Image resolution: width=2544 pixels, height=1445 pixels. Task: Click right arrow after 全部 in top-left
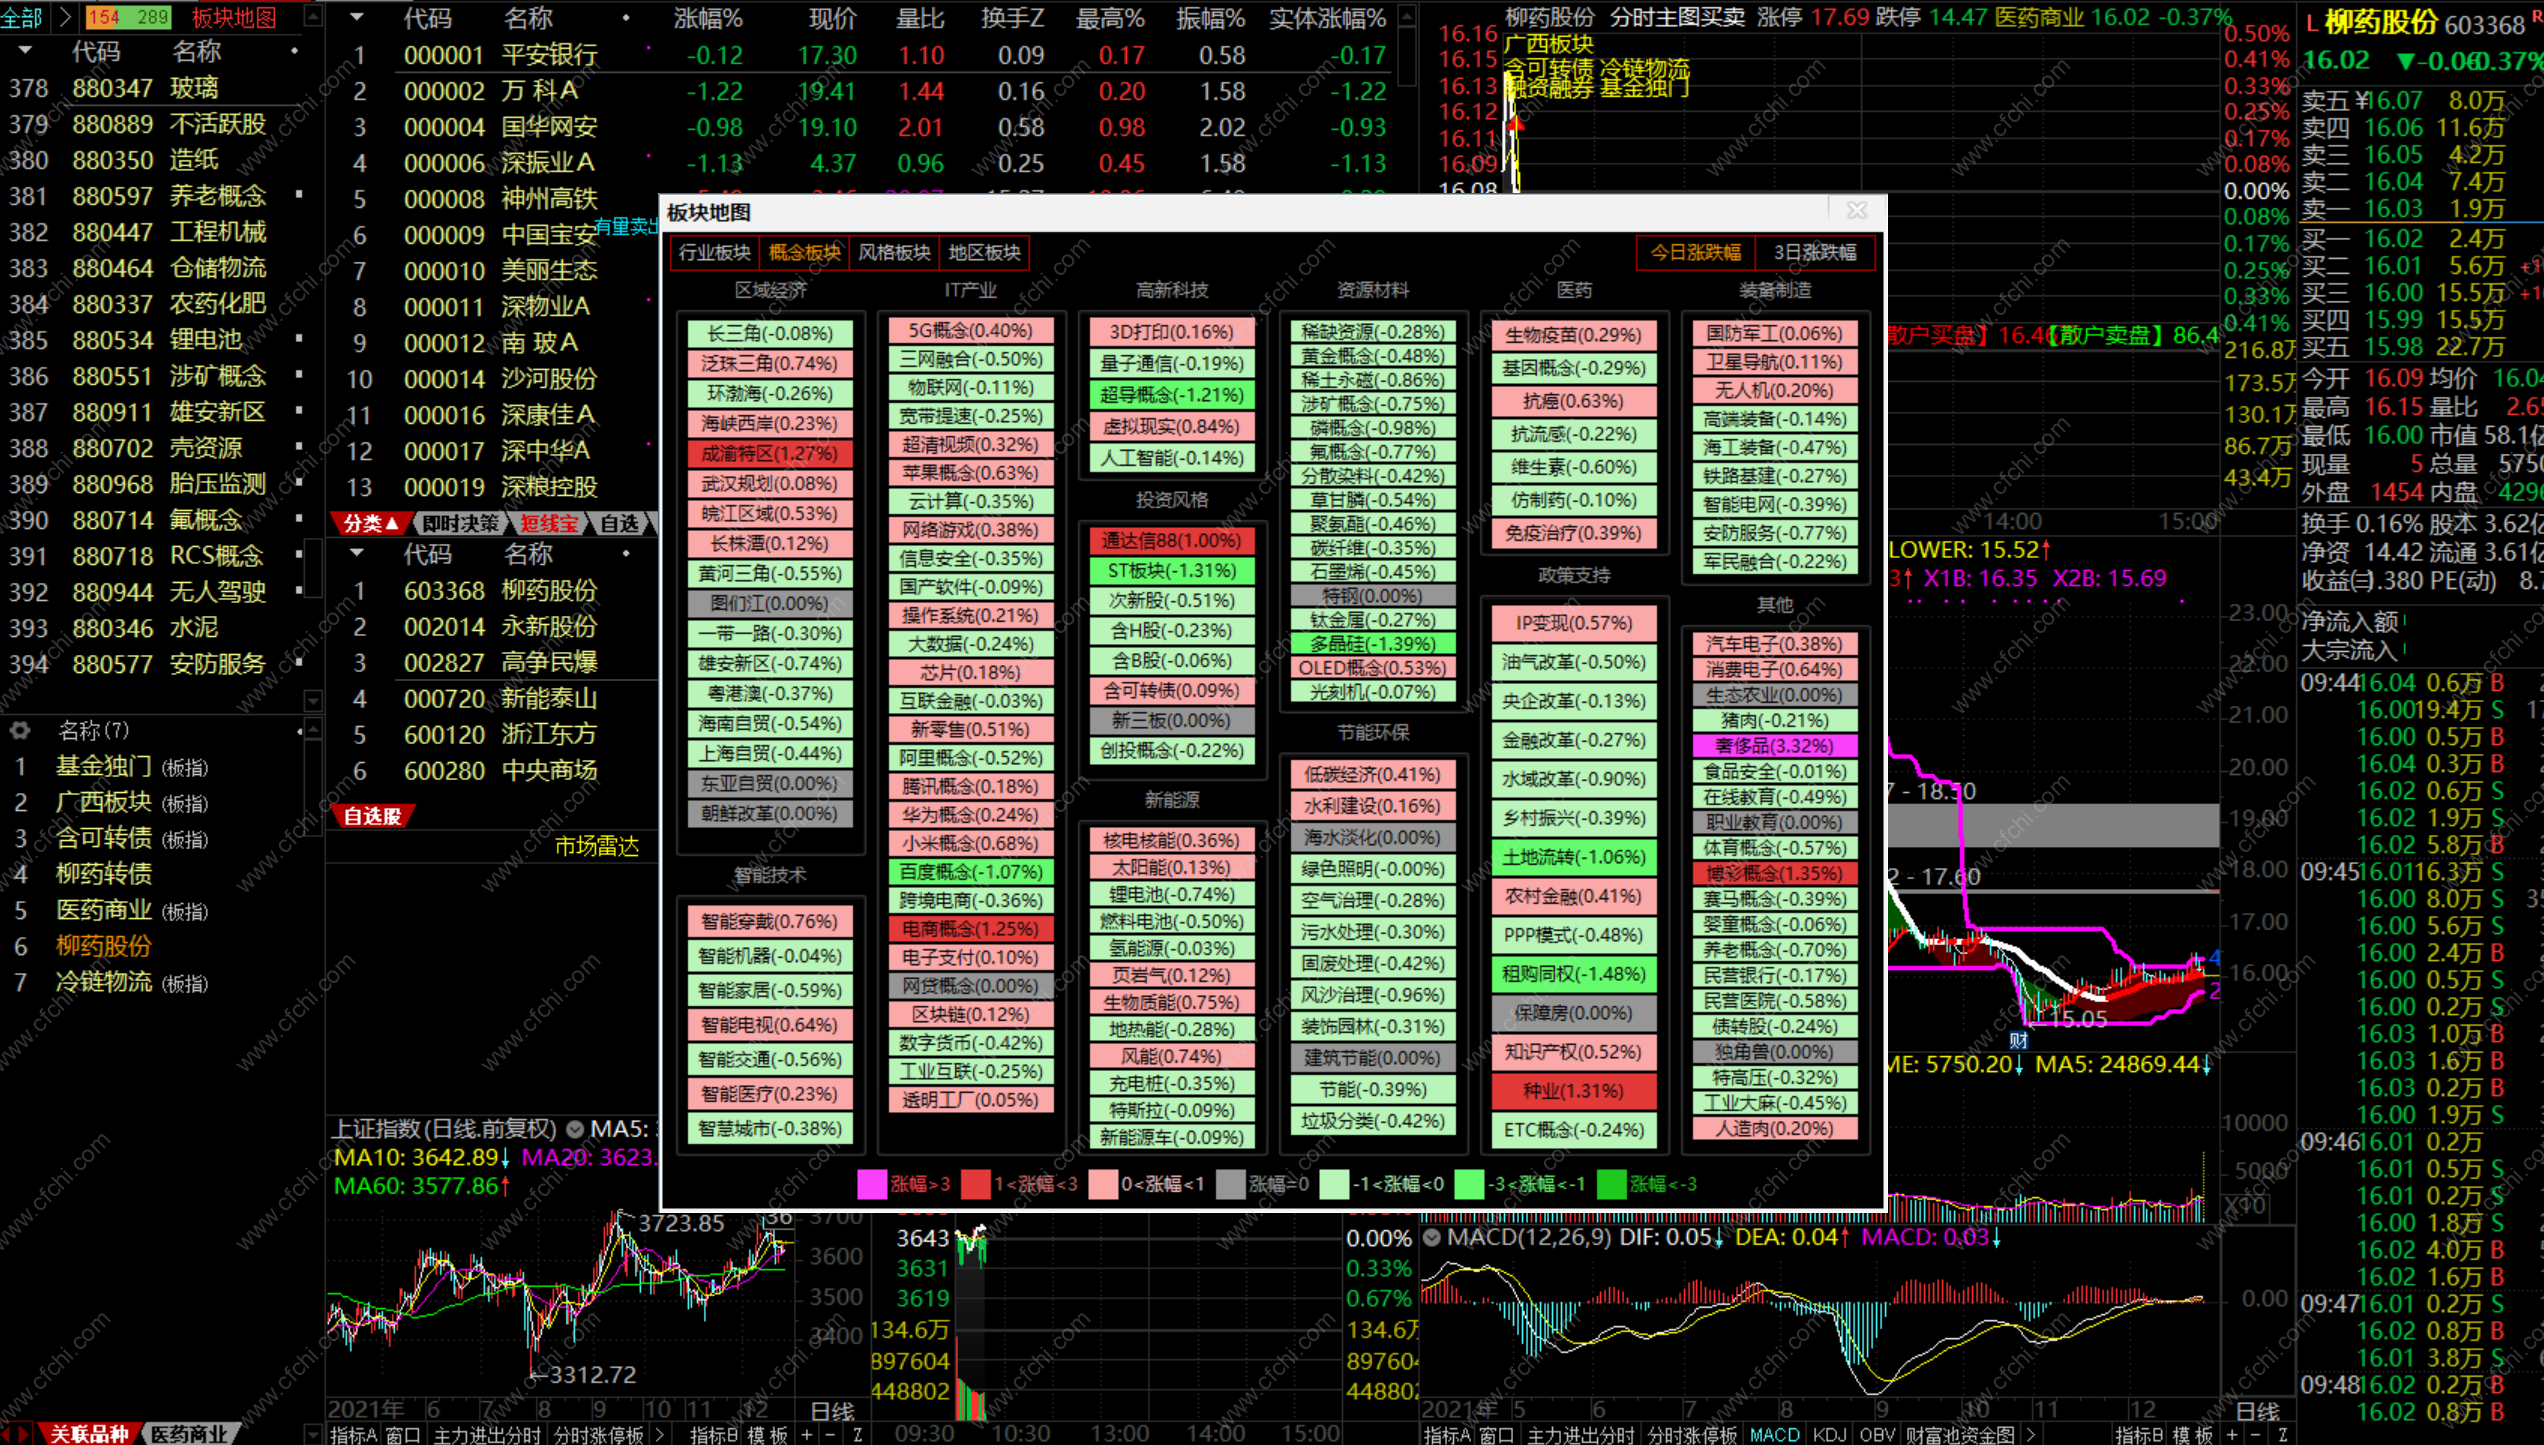click(65, 17)
